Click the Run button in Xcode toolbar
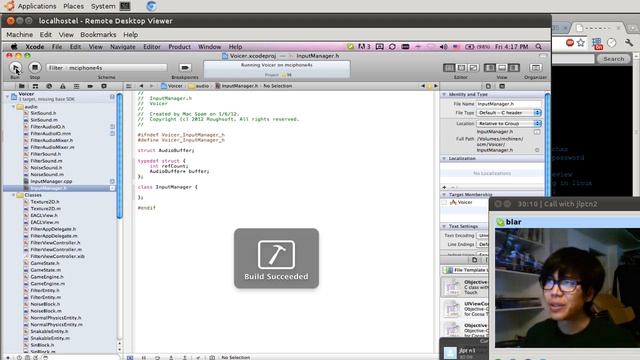The image size is (640, 360). click(x=16, y=67)
